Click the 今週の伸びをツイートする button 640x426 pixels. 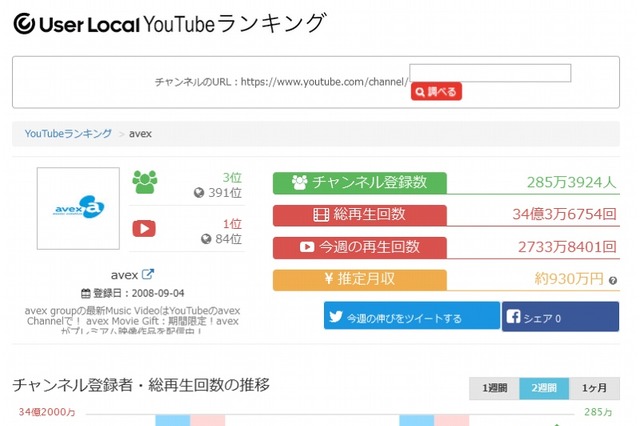[412, 315]
